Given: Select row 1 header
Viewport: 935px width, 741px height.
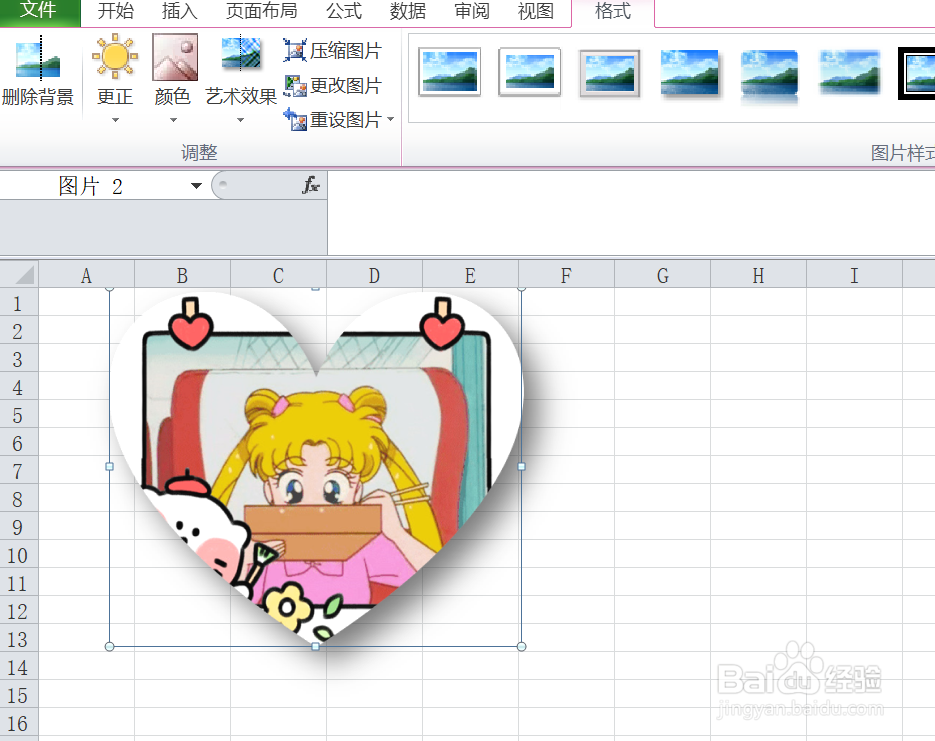Looking at the screenshot, I should click(x=18, y=303).
